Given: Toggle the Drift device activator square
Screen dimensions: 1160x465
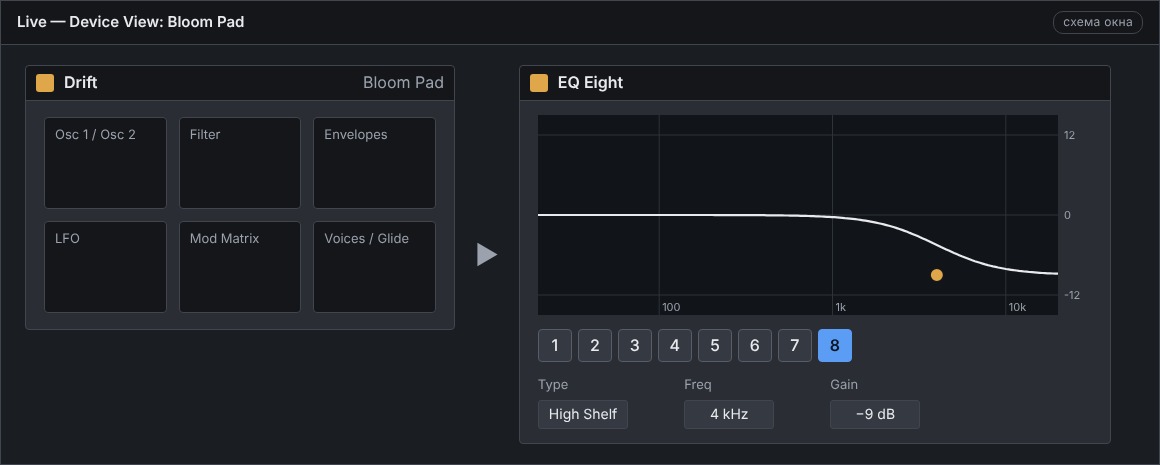Looking at the screenshot, I should pyautogui.click(x=45, y=83).
